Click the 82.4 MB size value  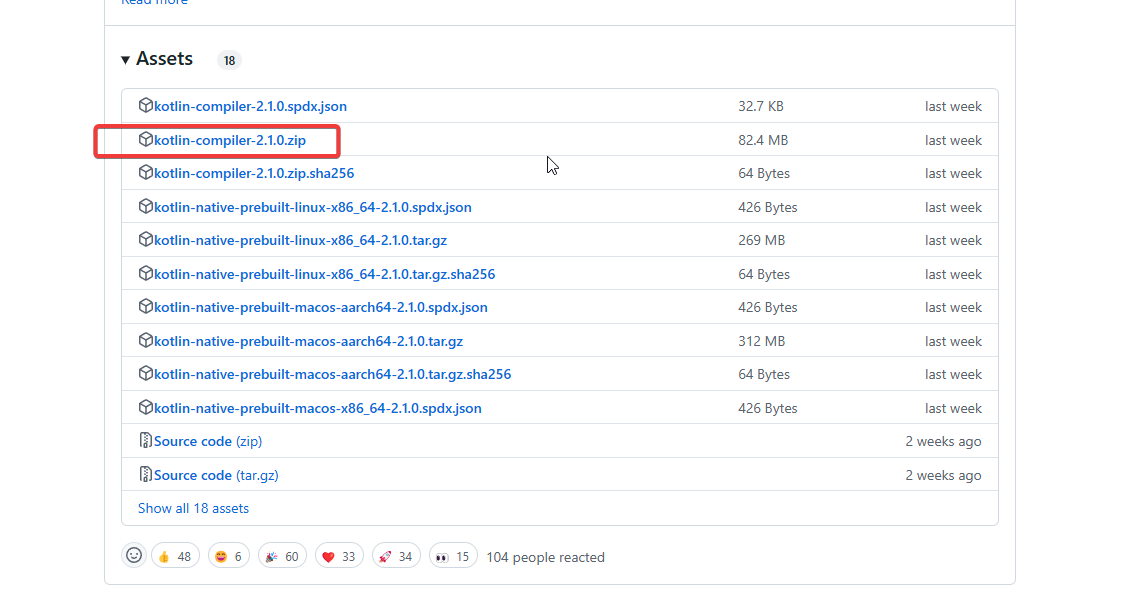click(763, 140)
